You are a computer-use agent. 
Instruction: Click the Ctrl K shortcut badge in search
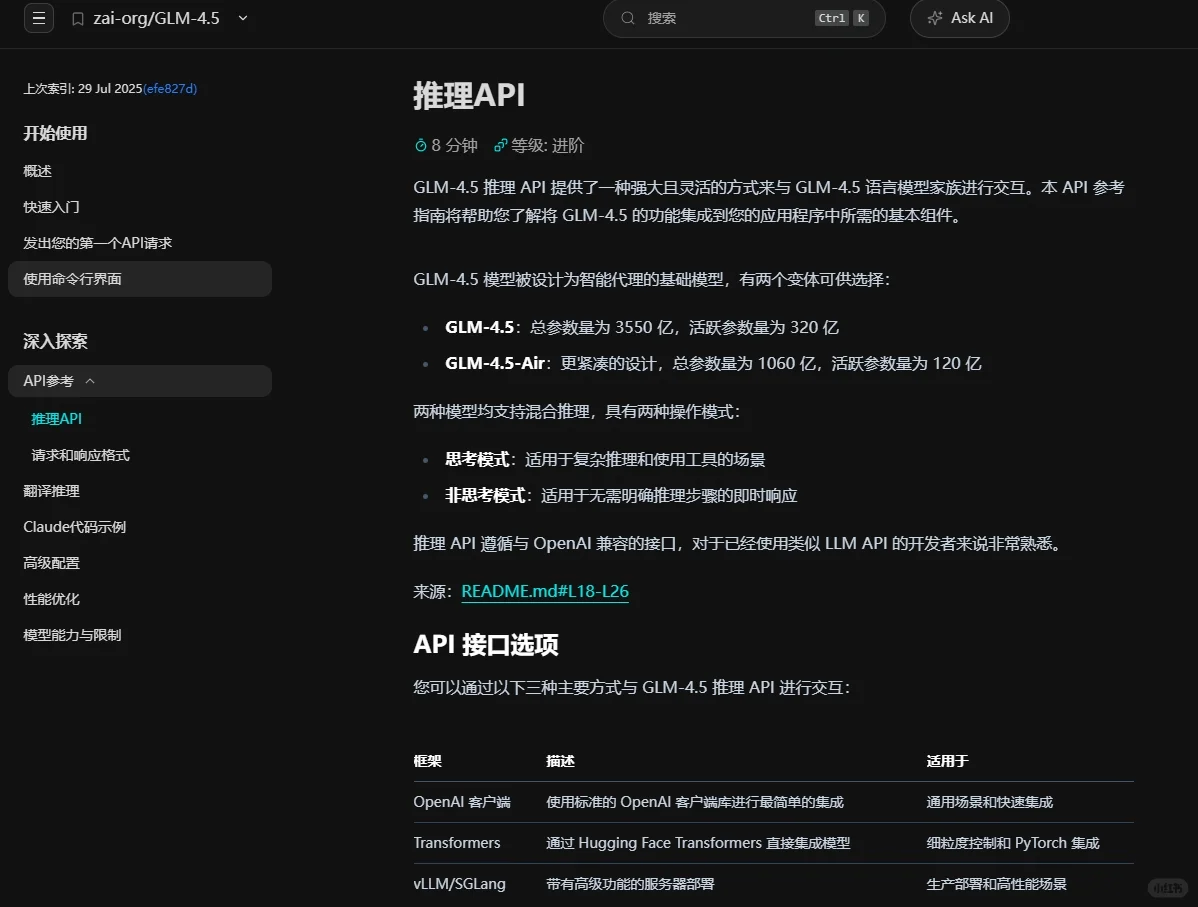pyautogui.click(x=843, y=17)
